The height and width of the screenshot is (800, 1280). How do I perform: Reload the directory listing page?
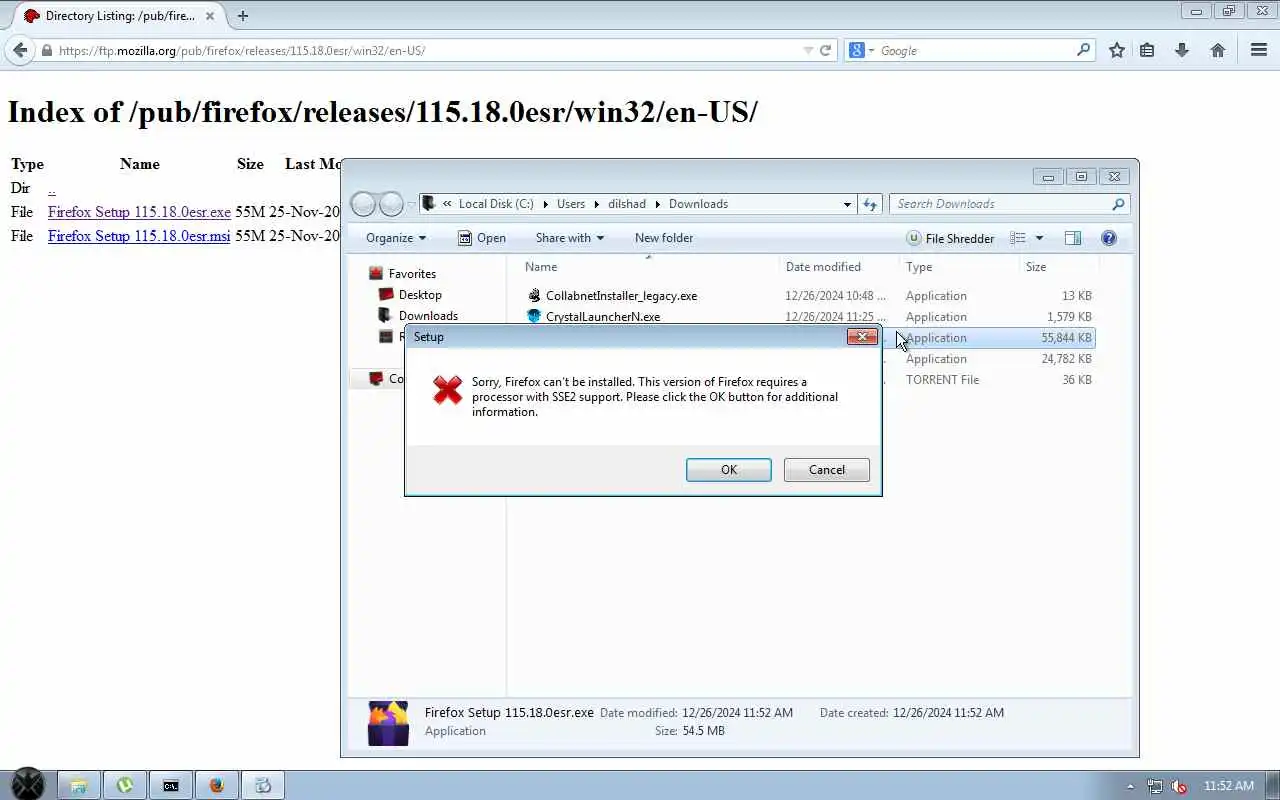[826, 50]
